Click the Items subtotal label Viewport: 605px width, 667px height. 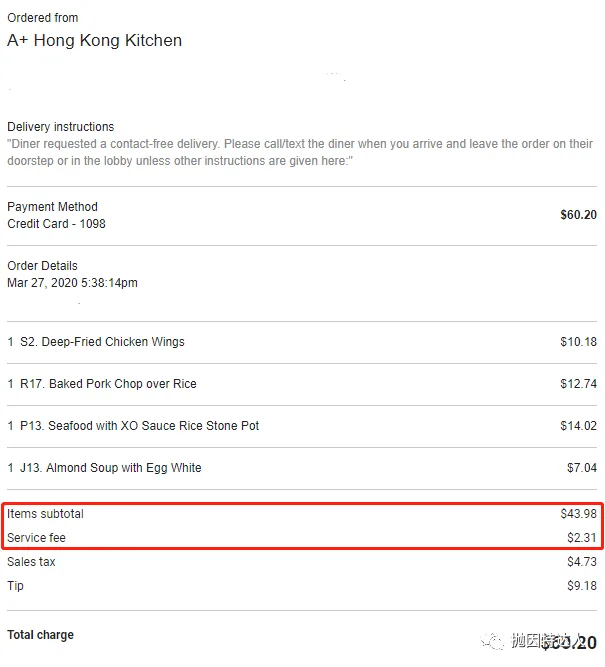(45, 514)
